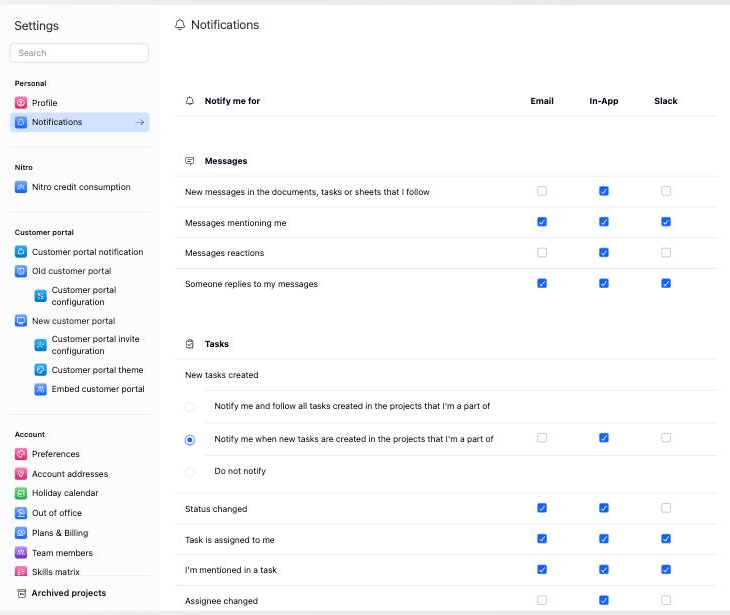
Task: Click the Team members icon
Action: (21, 553)
